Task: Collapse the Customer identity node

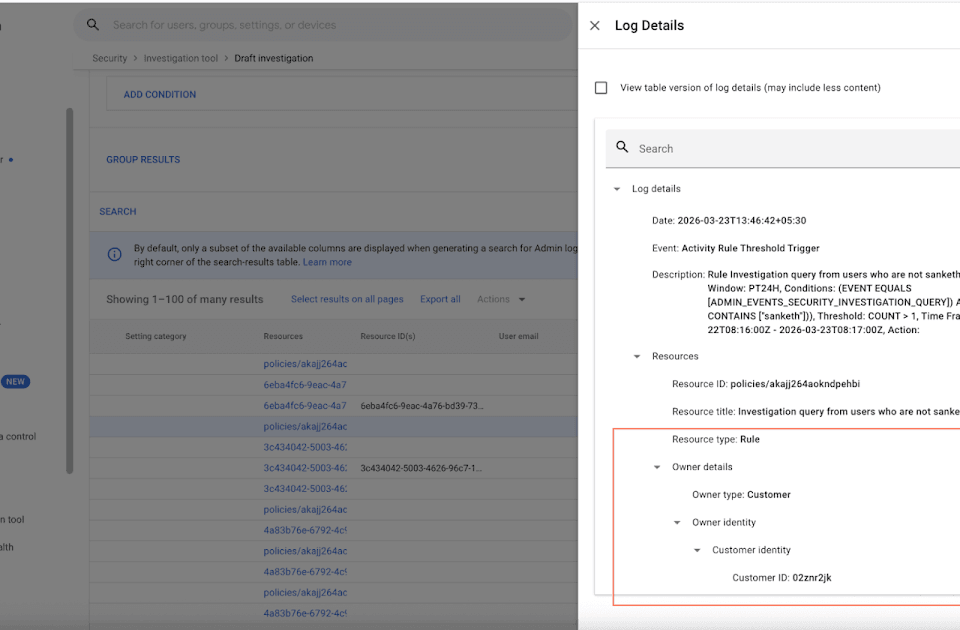Action: pyautogui.click(x=697, y=550)
